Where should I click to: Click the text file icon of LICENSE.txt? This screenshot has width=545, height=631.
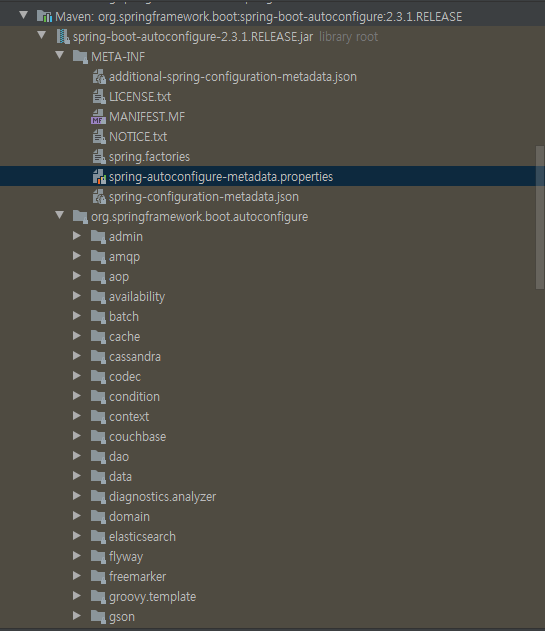(99, 97)
